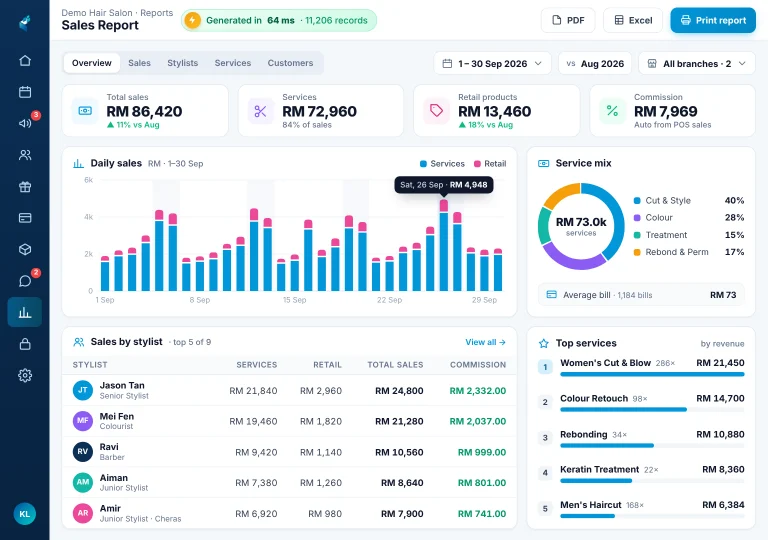
Task: Open the customers people icon in sidebar
Action: [x=25, y=155]
